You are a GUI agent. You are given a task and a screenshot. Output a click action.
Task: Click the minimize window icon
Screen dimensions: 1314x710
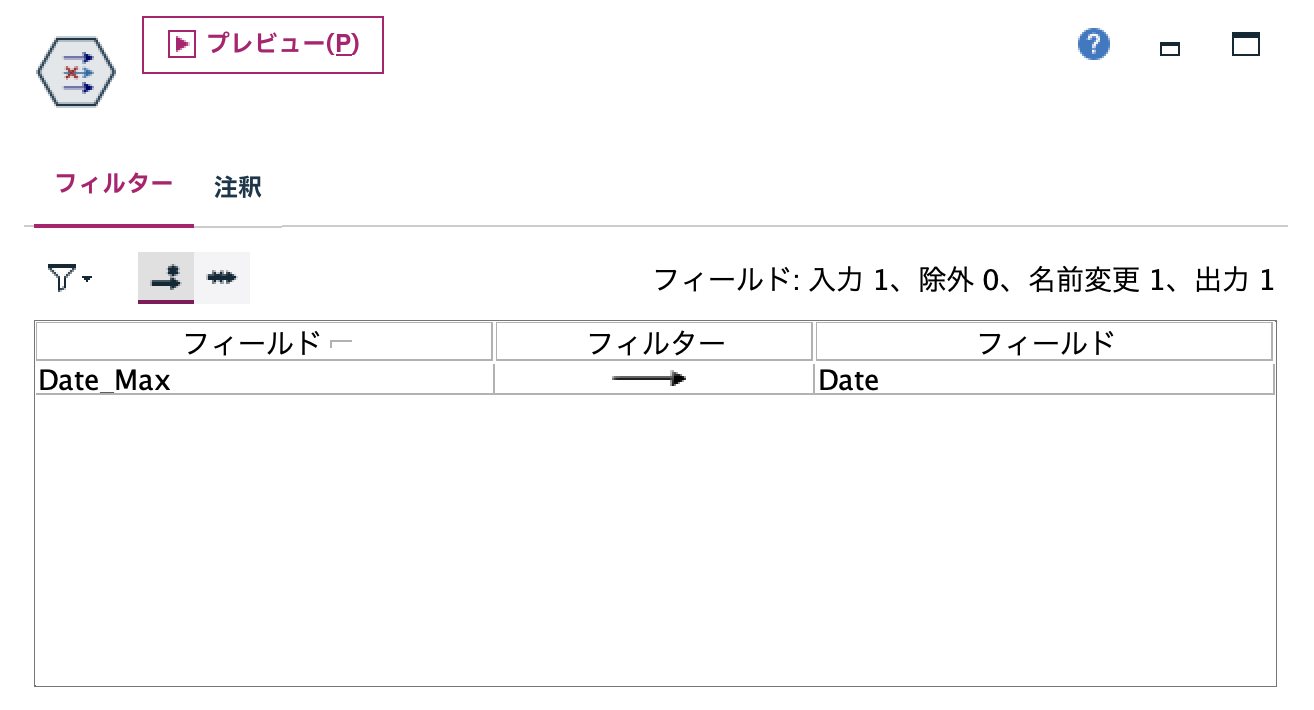(x=1170, y=46)
